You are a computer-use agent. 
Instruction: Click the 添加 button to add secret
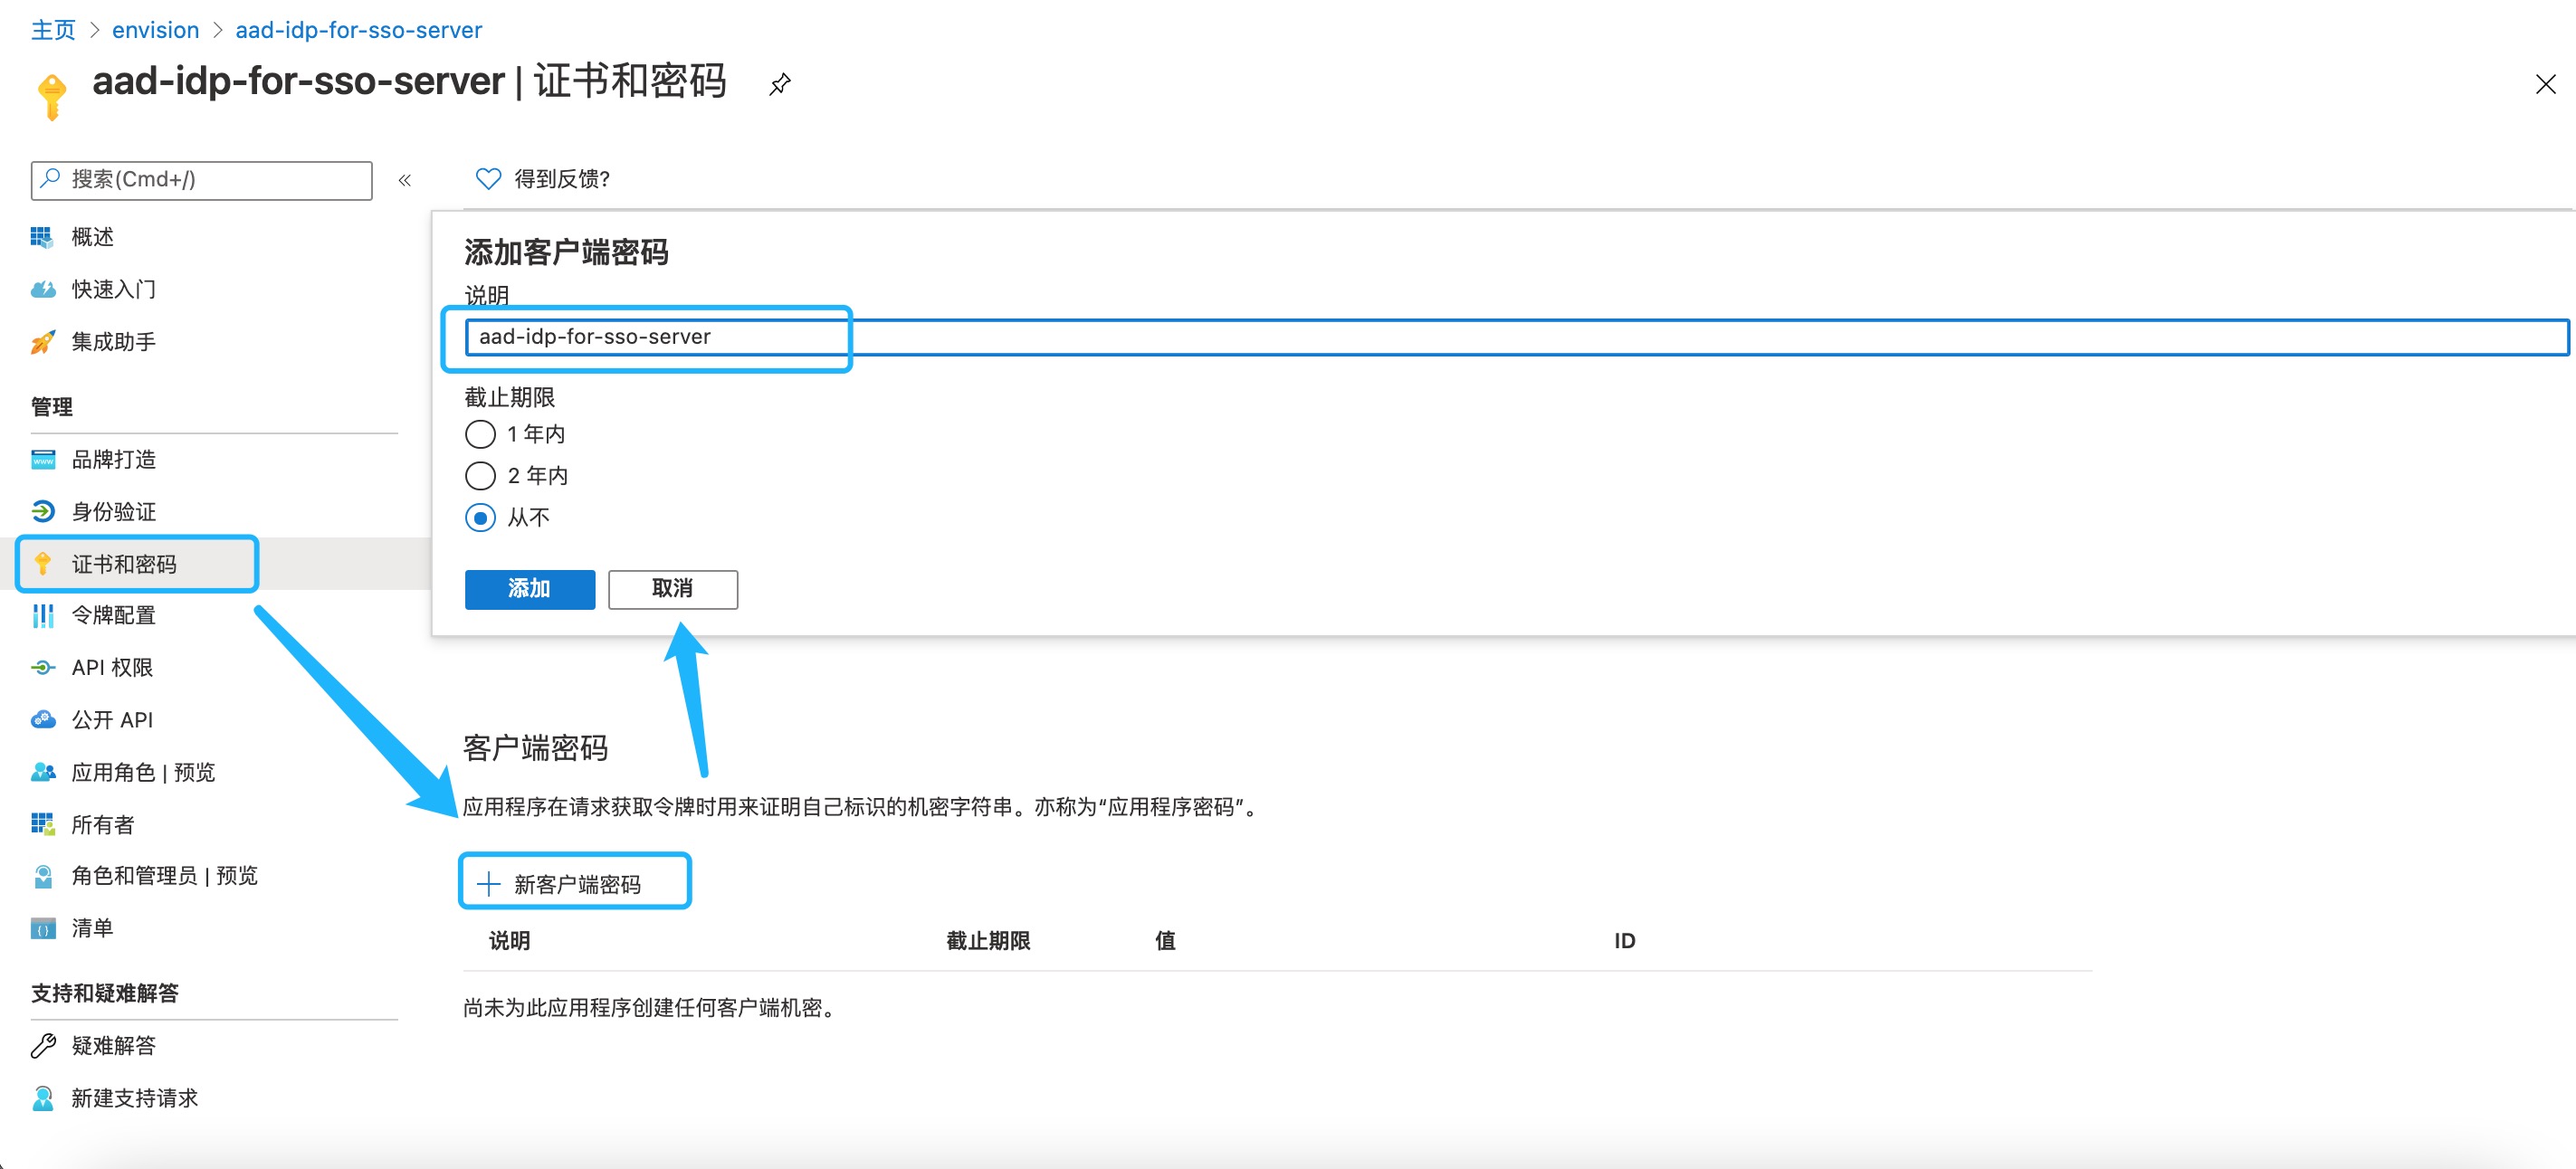pos(529,589)
